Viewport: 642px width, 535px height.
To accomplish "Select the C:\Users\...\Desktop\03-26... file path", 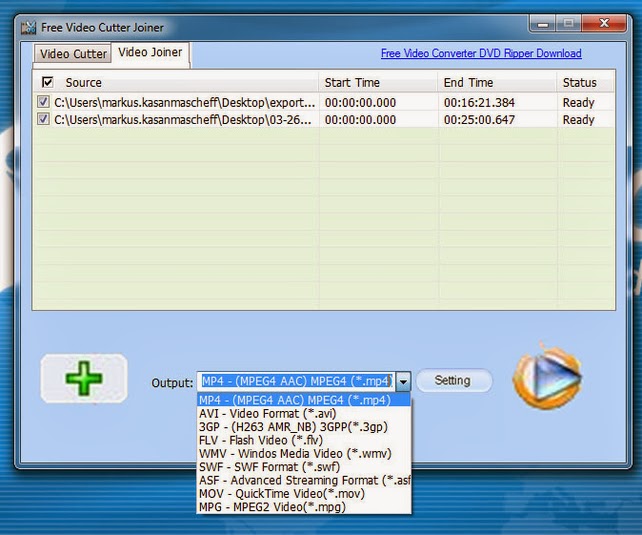I will (x=183, y=120).
